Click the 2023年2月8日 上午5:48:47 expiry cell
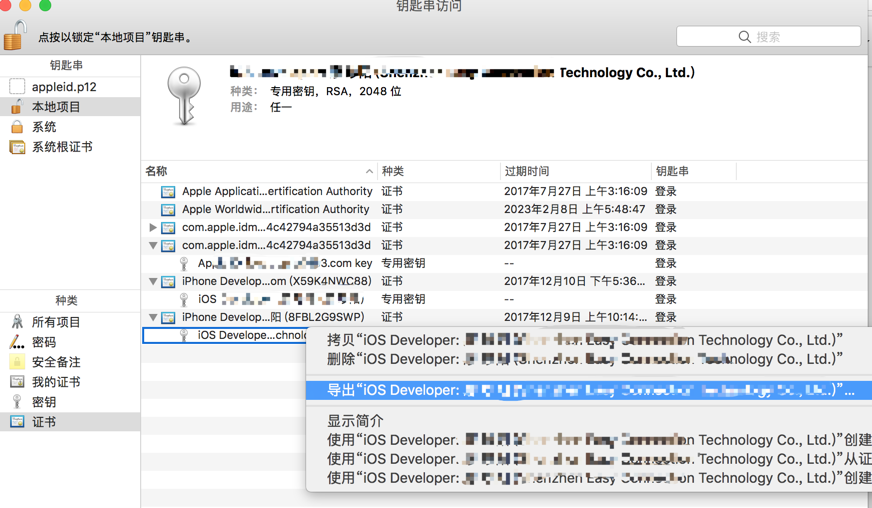Image resolution: width=872 pixels, height=508 pixels. [x=574, y=209]
